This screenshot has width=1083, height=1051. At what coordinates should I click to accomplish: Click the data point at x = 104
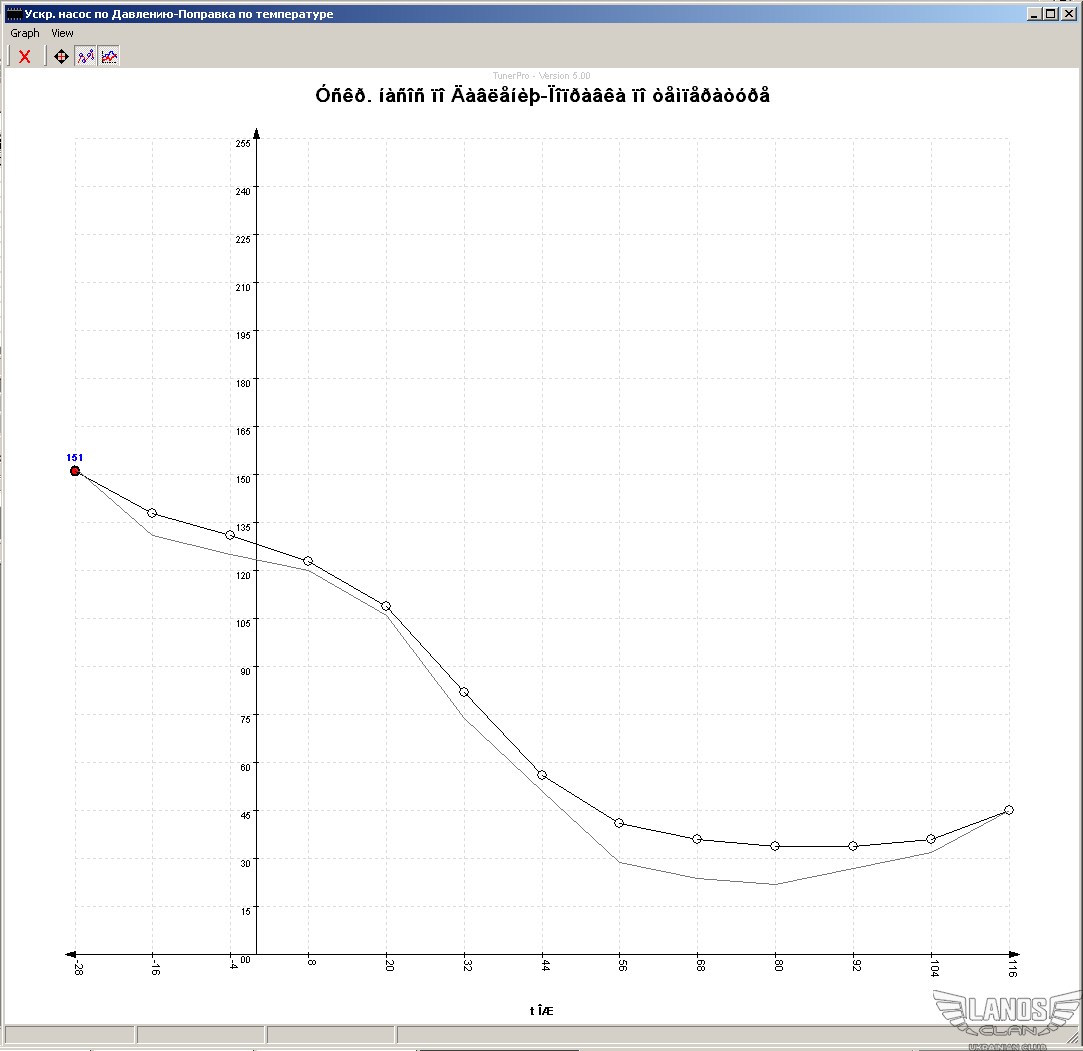pos(931,839)
